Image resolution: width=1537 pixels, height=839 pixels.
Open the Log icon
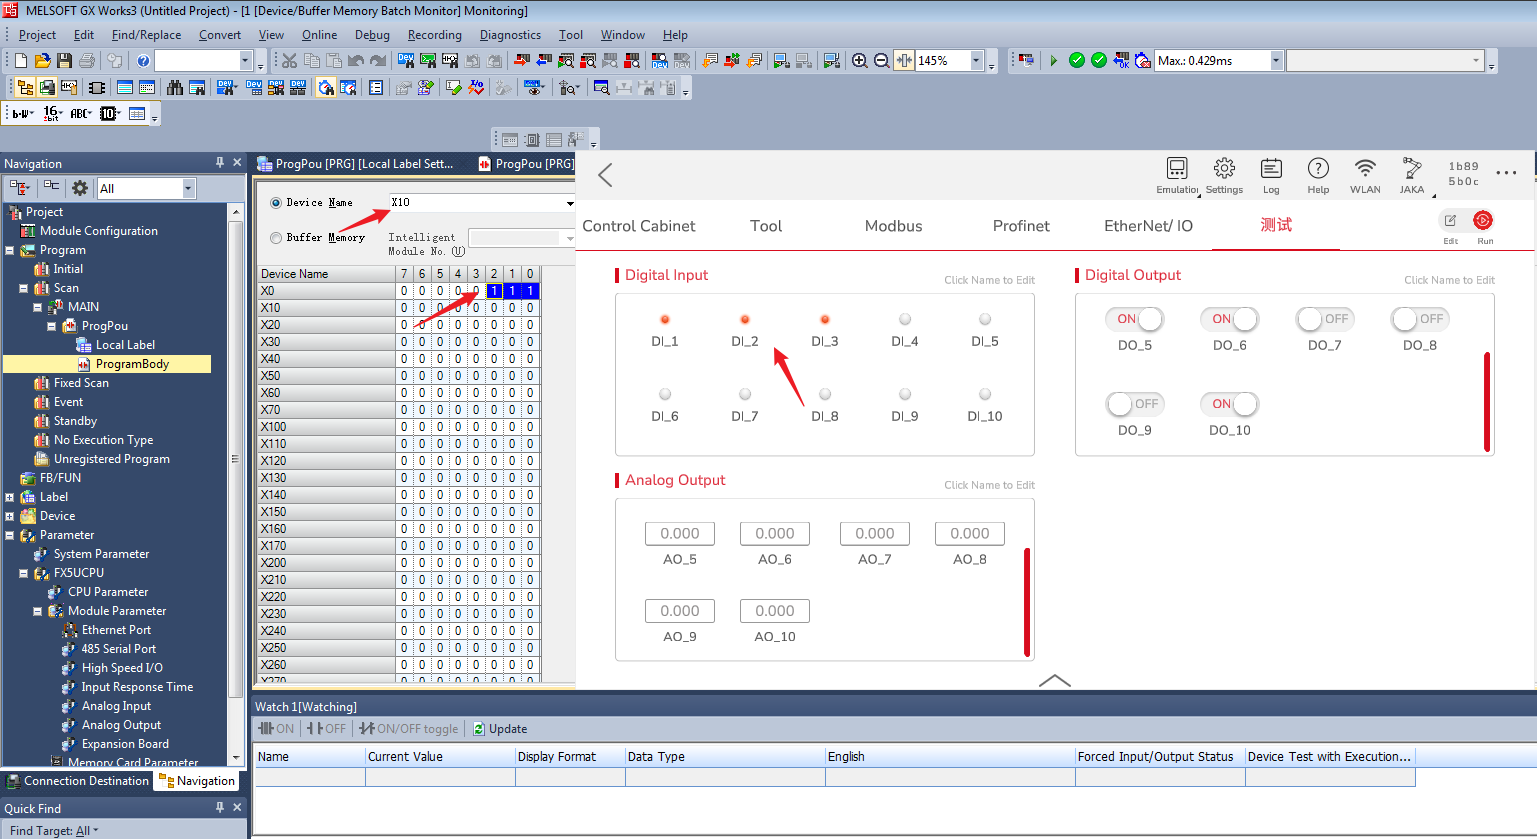tap(1271, 169)
